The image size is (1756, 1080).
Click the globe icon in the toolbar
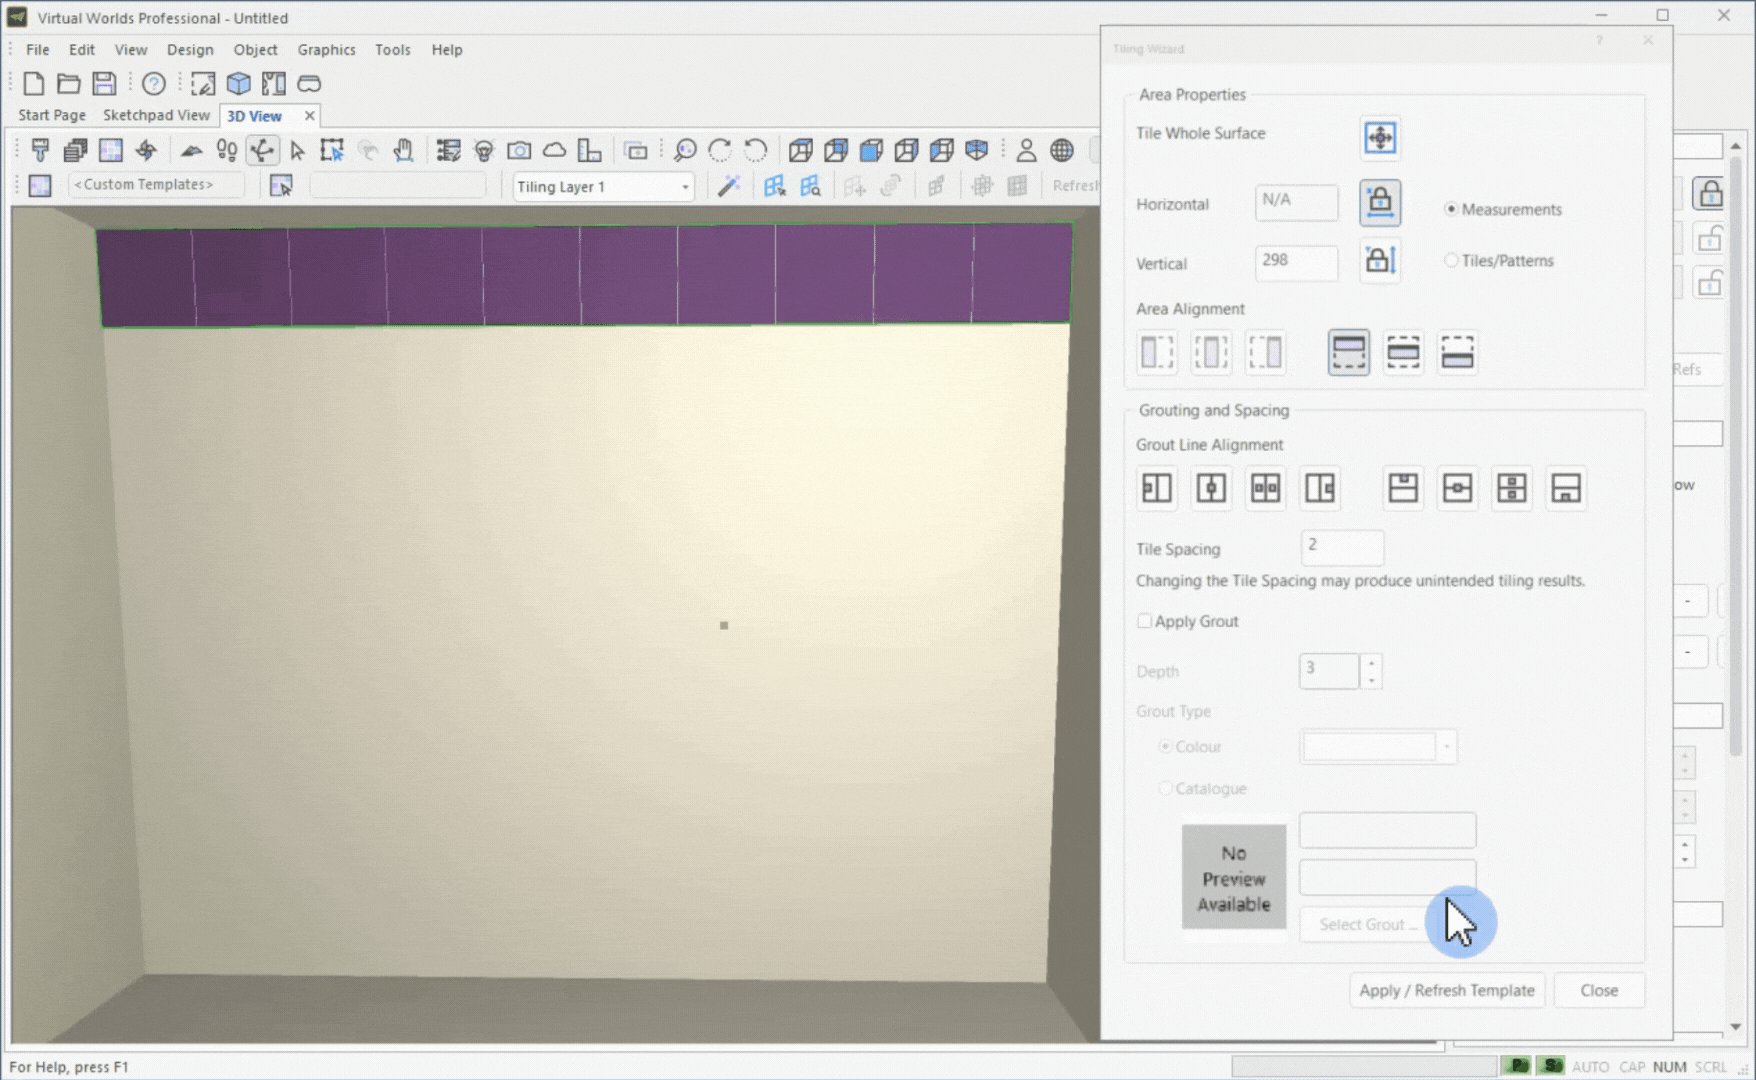pos(1062,151)
